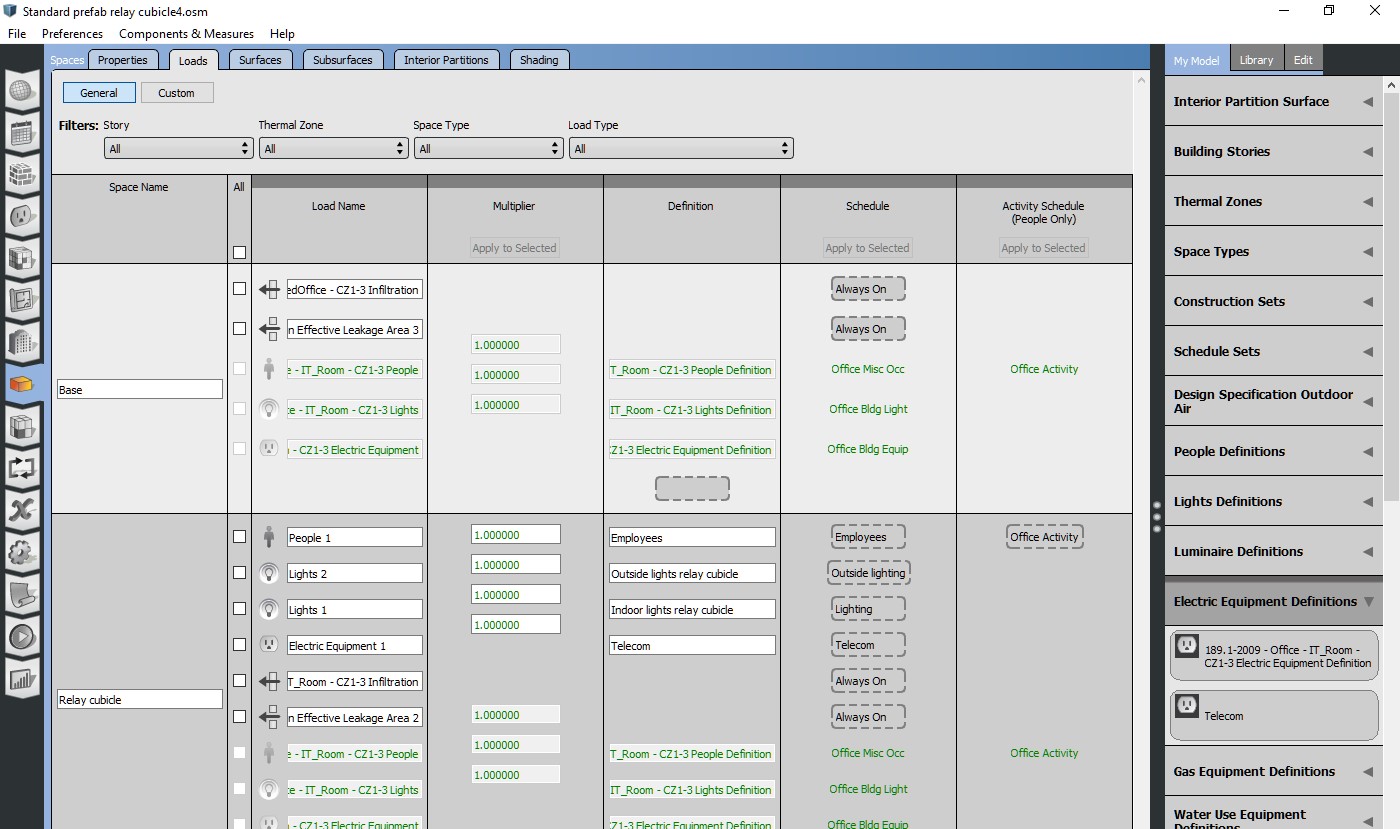Check the Lights 2 row checkbox
Viewport: 1400px width, 829px height.
(239, 572)
